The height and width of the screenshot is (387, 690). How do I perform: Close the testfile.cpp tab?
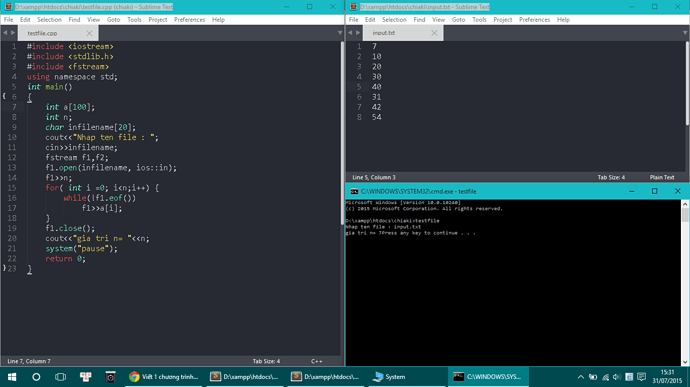pos(89,33)
